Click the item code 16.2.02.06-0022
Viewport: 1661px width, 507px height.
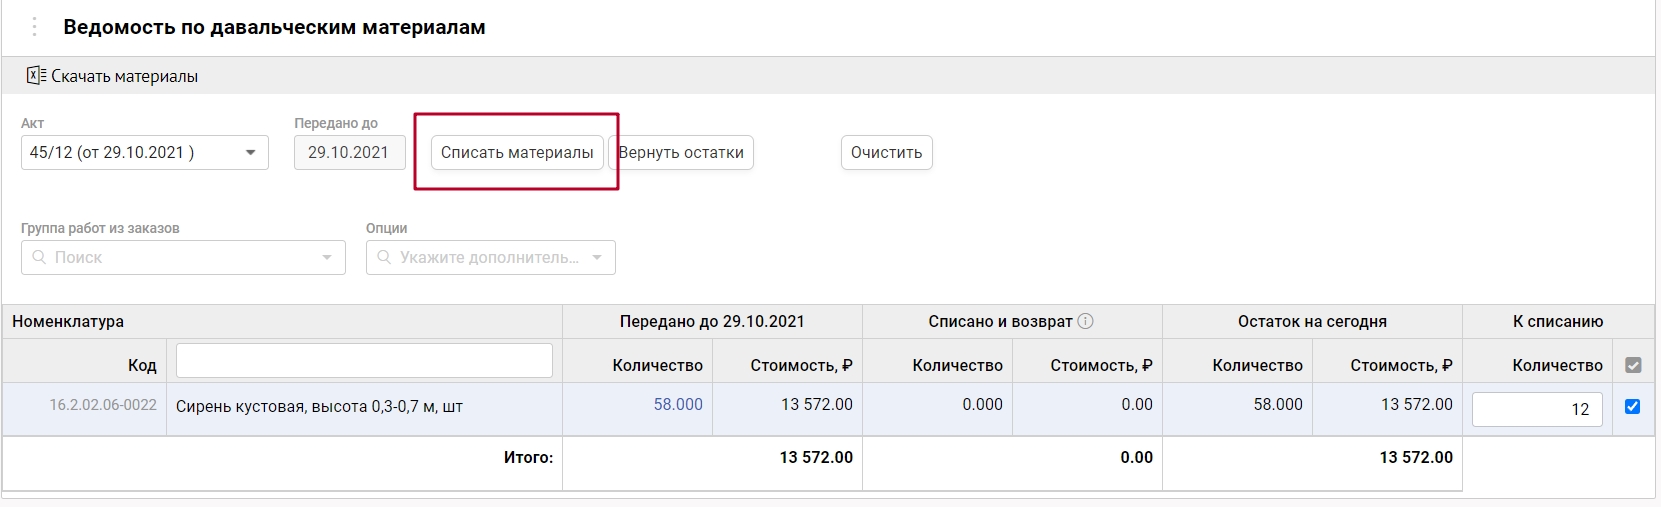(103, 405)
